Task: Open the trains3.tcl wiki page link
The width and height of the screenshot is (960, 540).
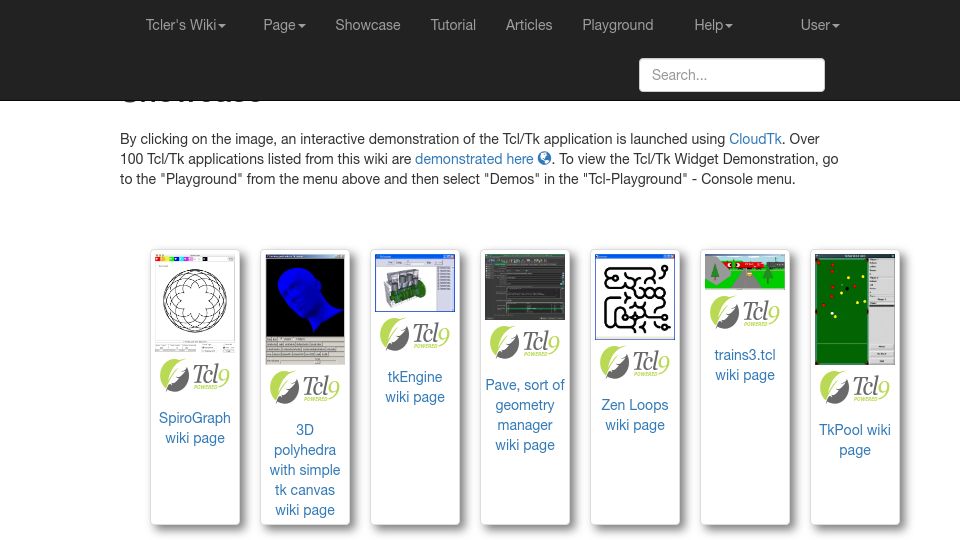Action: point(744,365)
